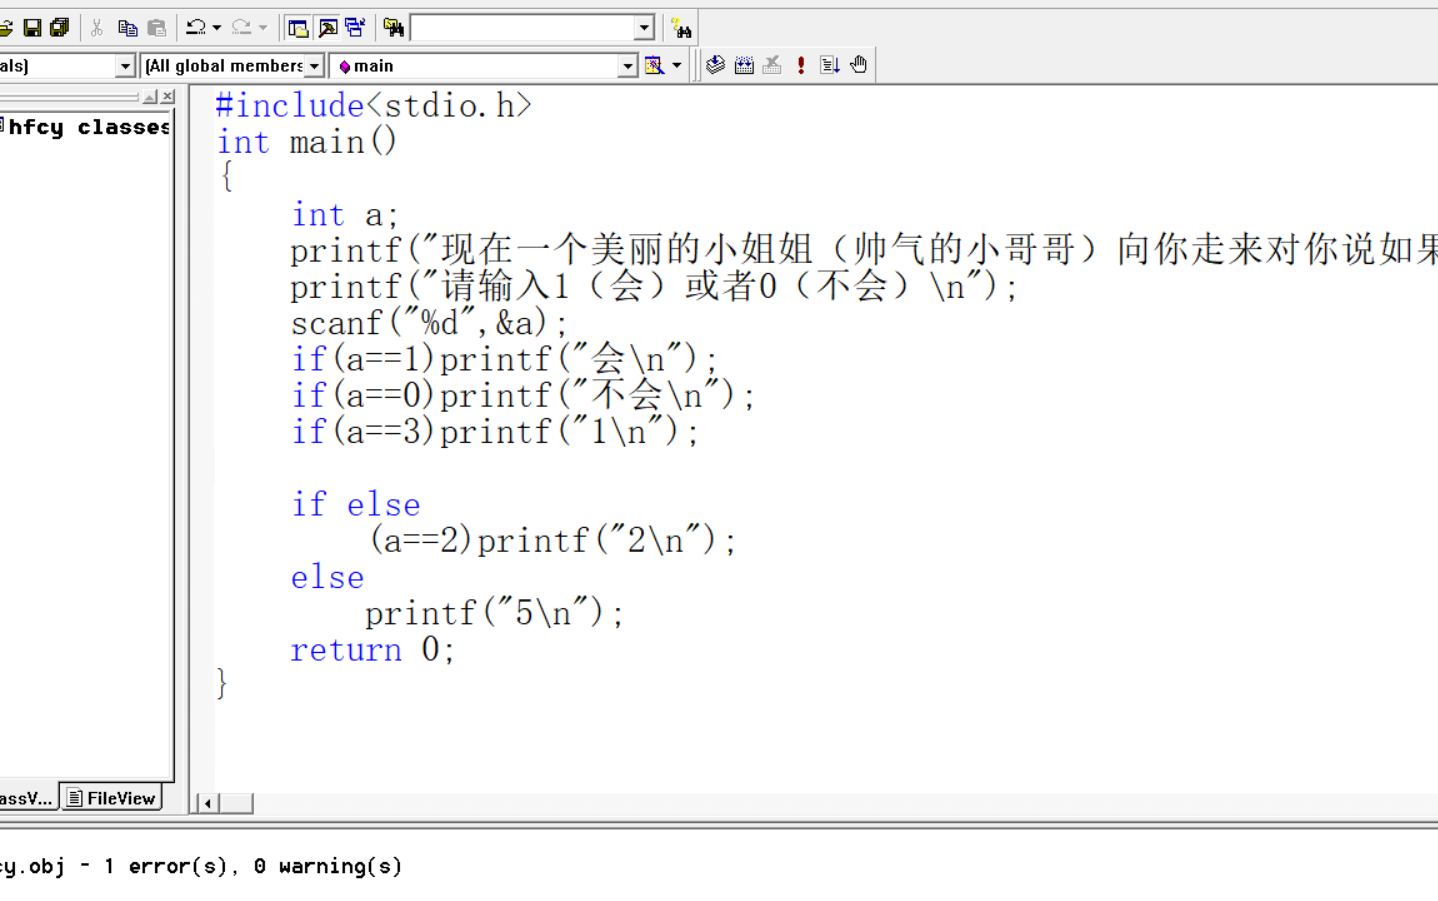Click the Cut scissors icon
Viewport: 1438px width, 901px height.
coord(97,28)
